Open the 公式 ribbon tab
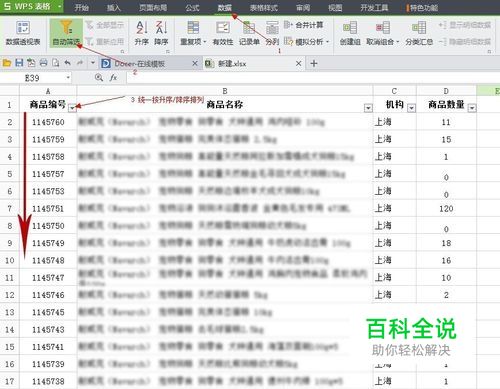This screenshot has height=389, width=500. coord(192,7)
